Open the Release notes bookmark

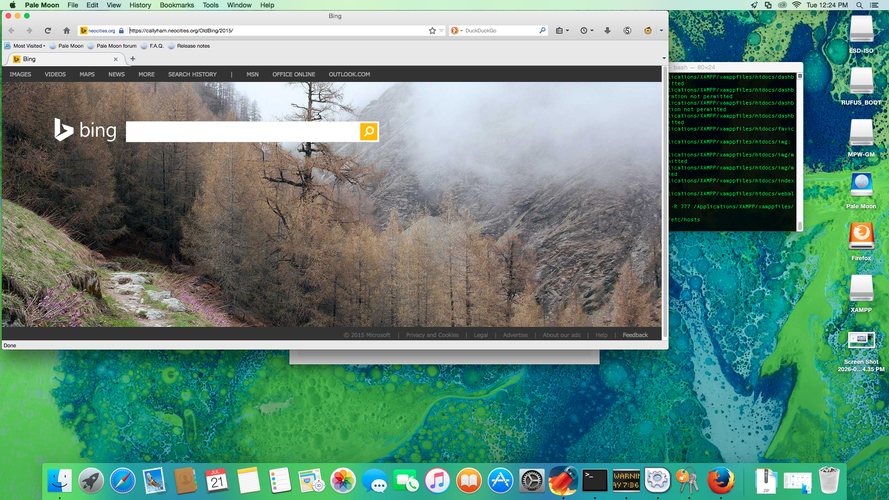pyautogui.click(x=189, y=46)
